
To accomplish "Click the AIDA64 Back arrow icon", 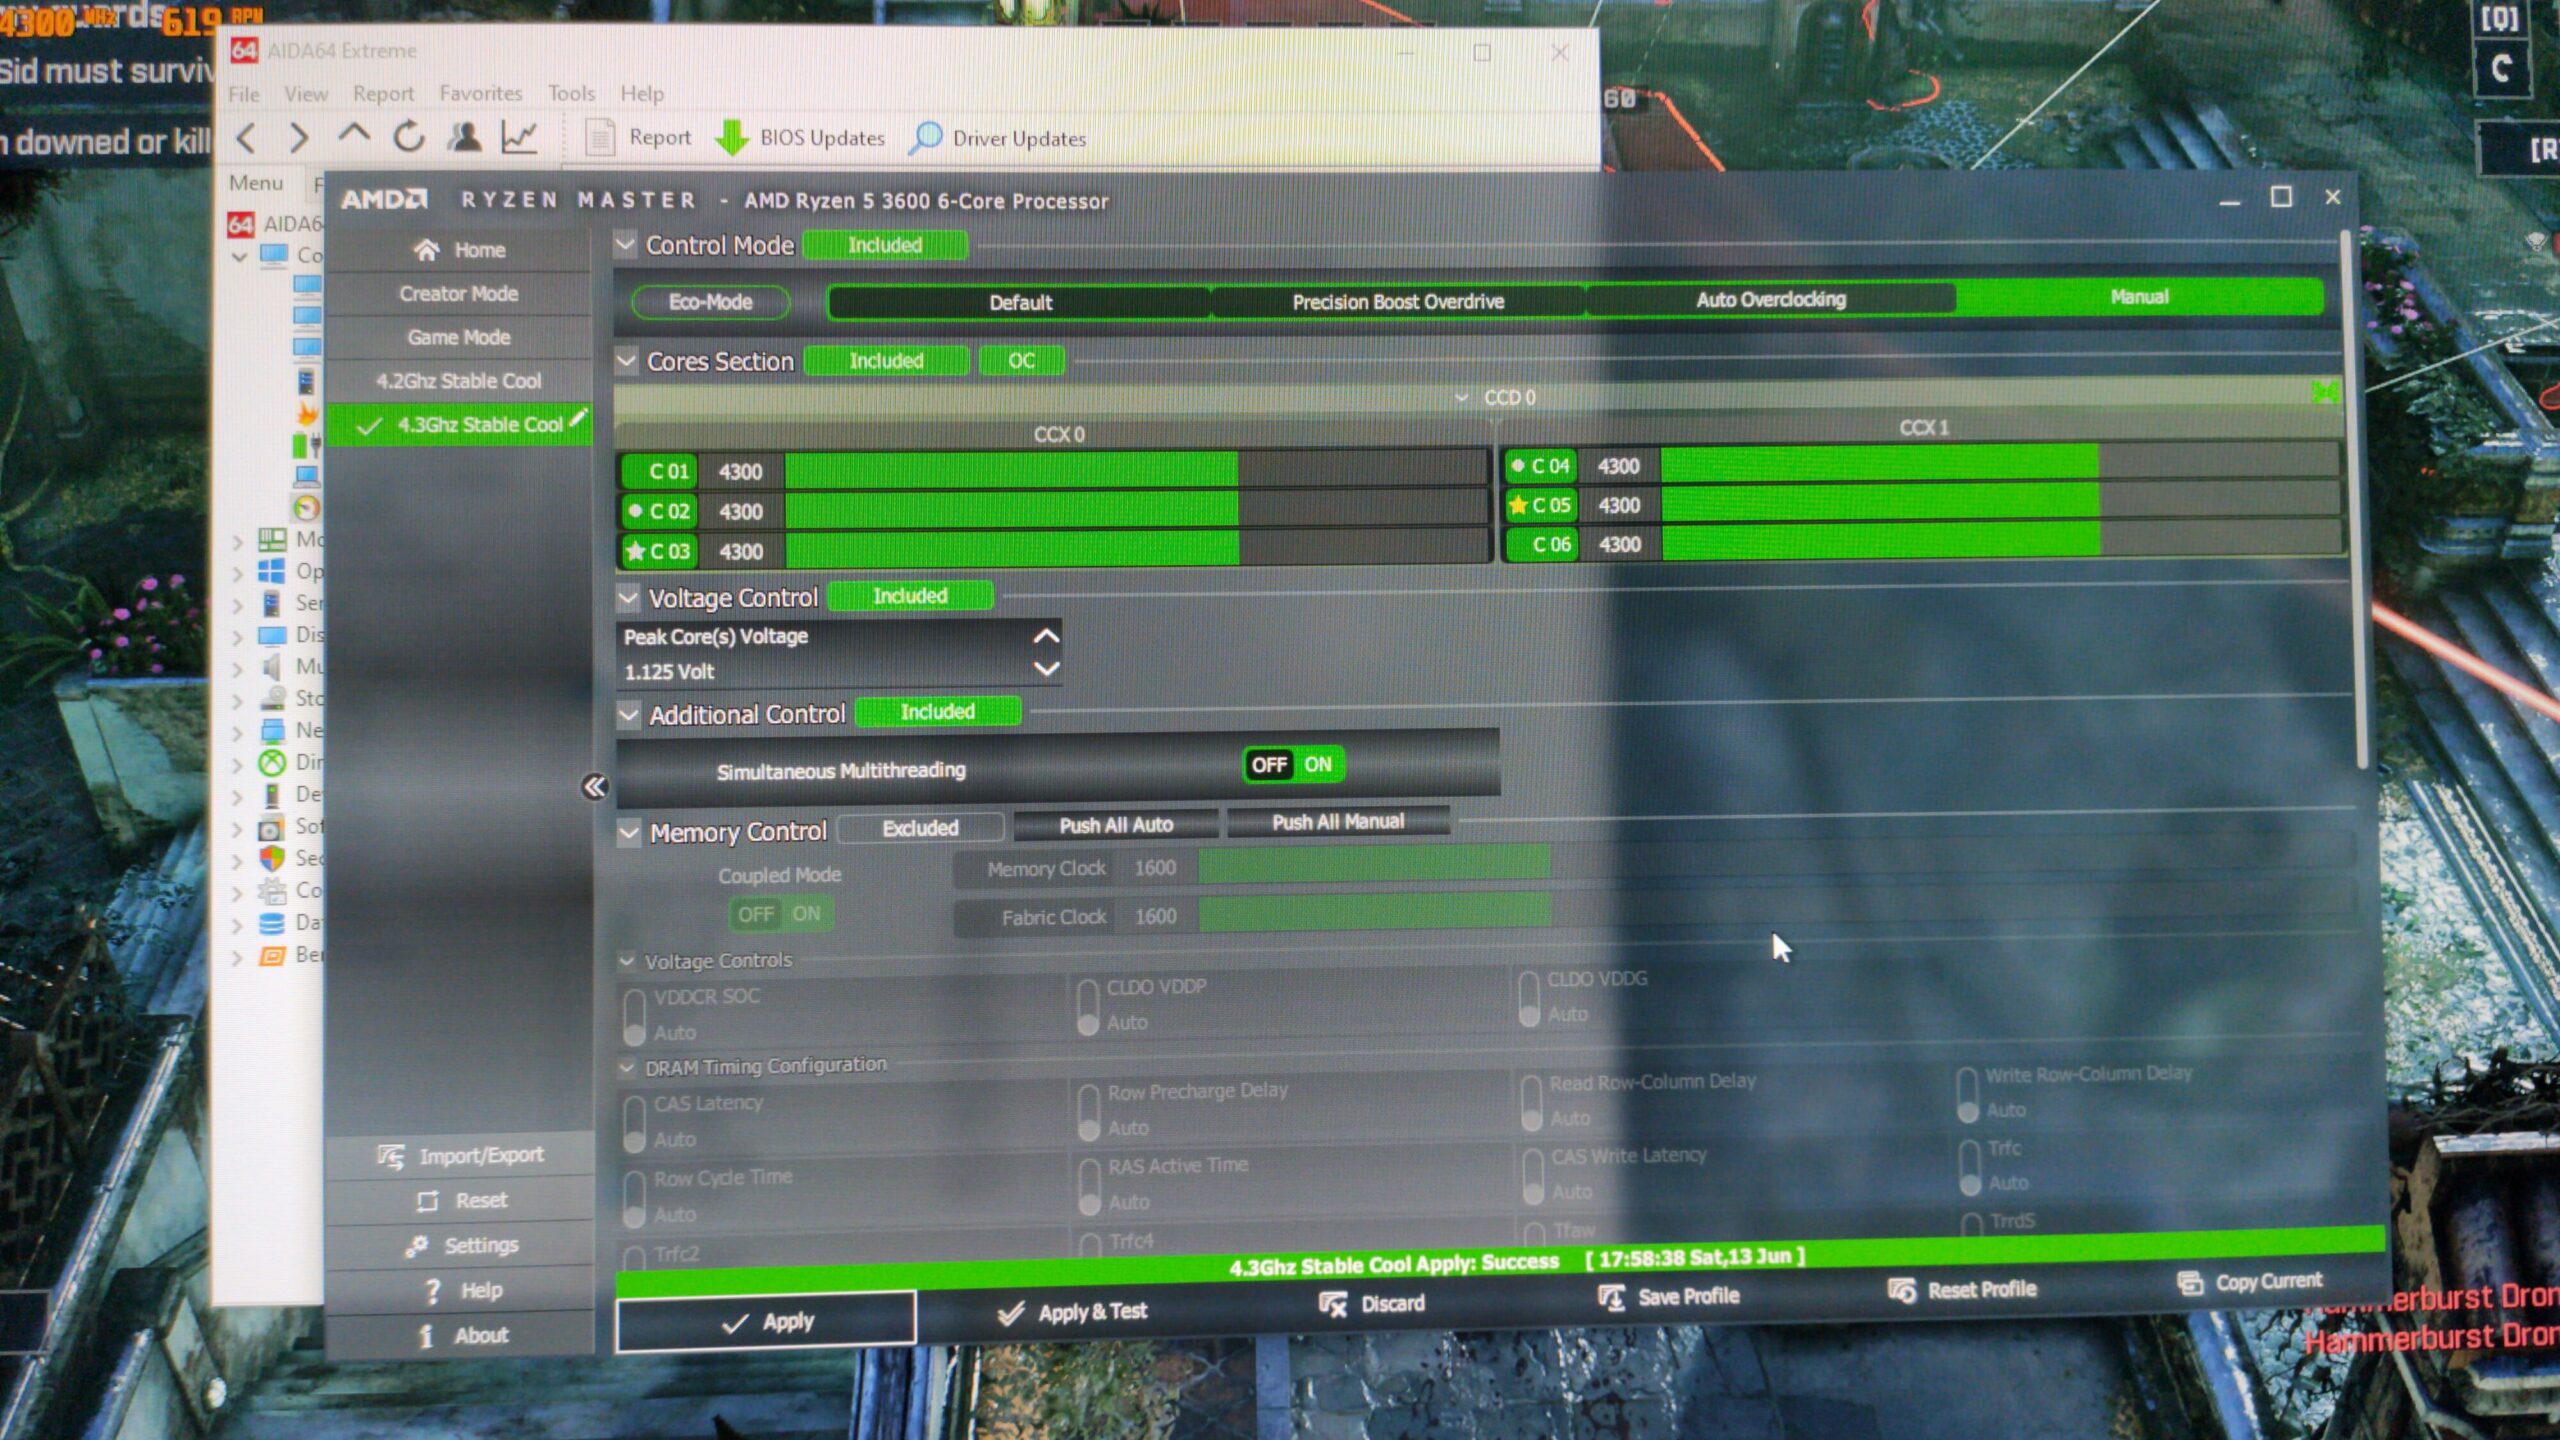I will pos(247,137).
